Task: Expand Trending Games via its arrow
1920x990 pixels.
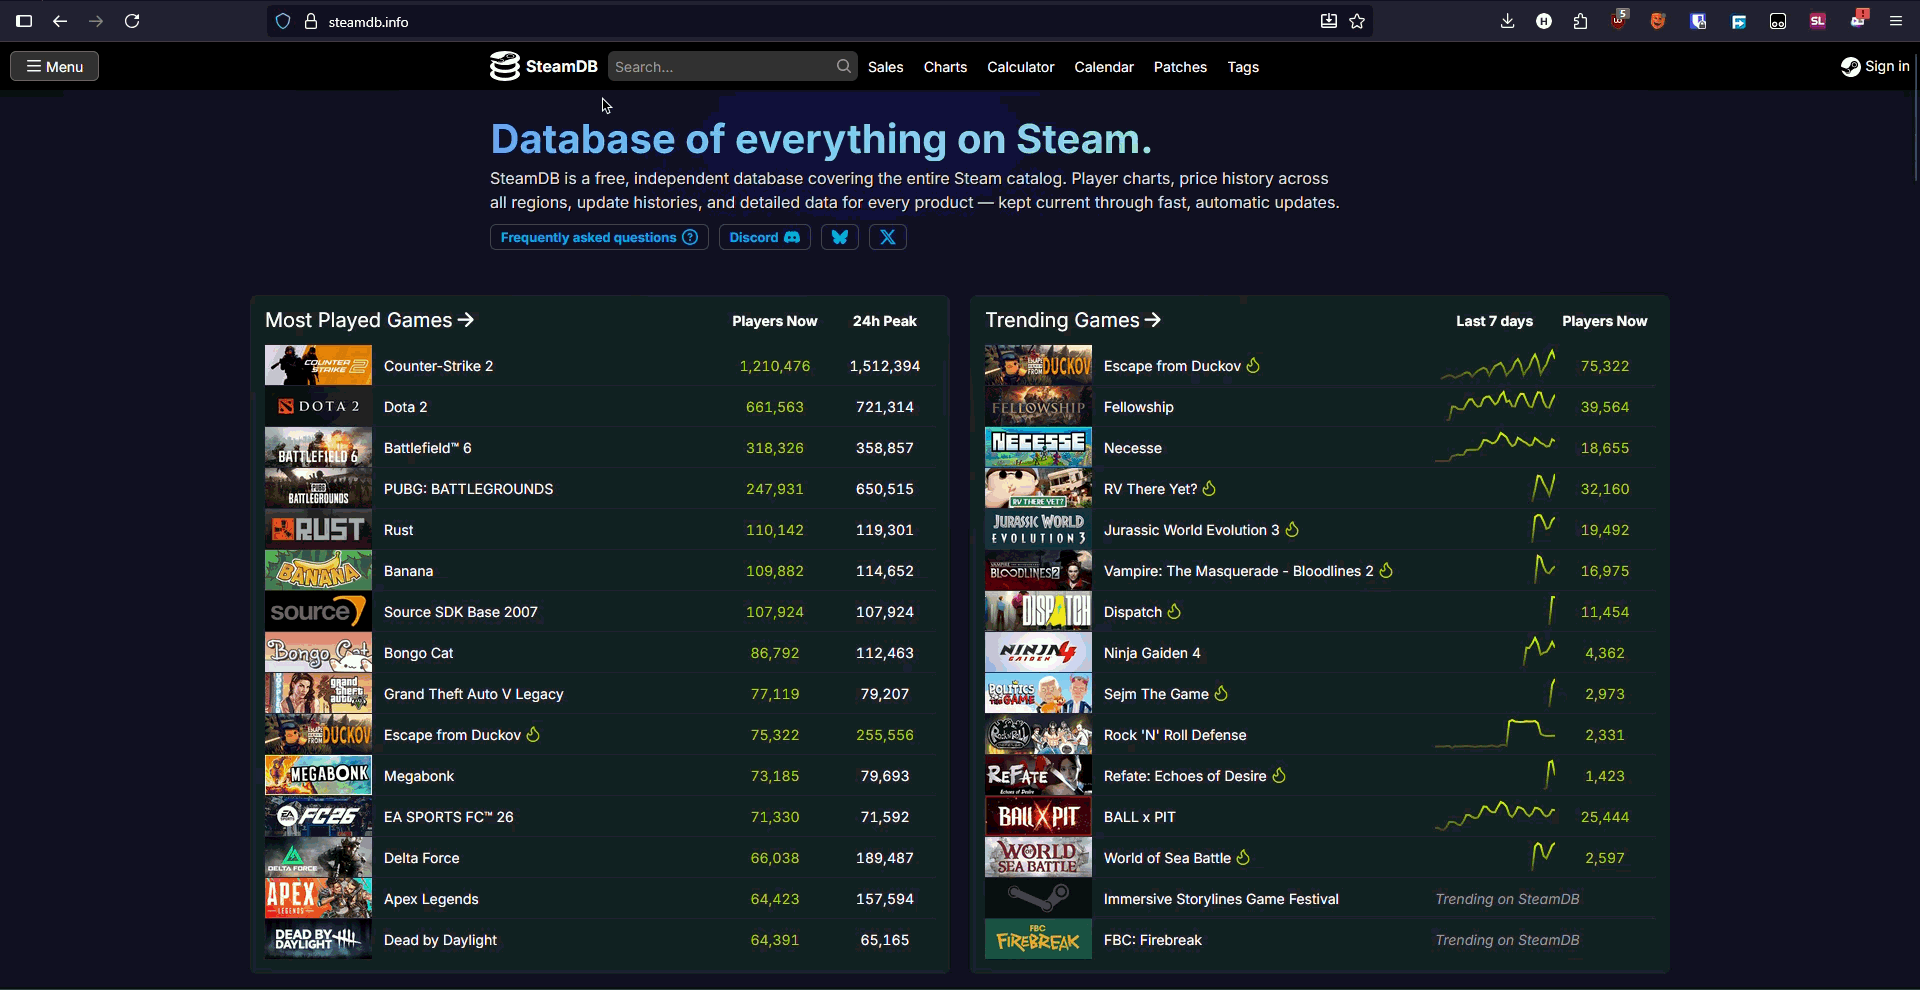Action: [x=1153, y=320]
